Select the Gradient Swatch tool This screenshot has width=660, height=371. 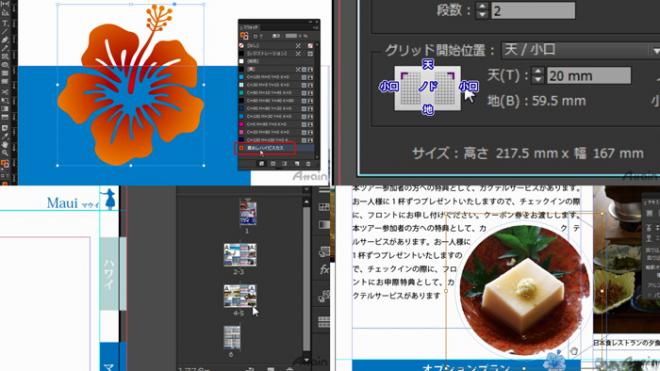click(x=5, y=109)
